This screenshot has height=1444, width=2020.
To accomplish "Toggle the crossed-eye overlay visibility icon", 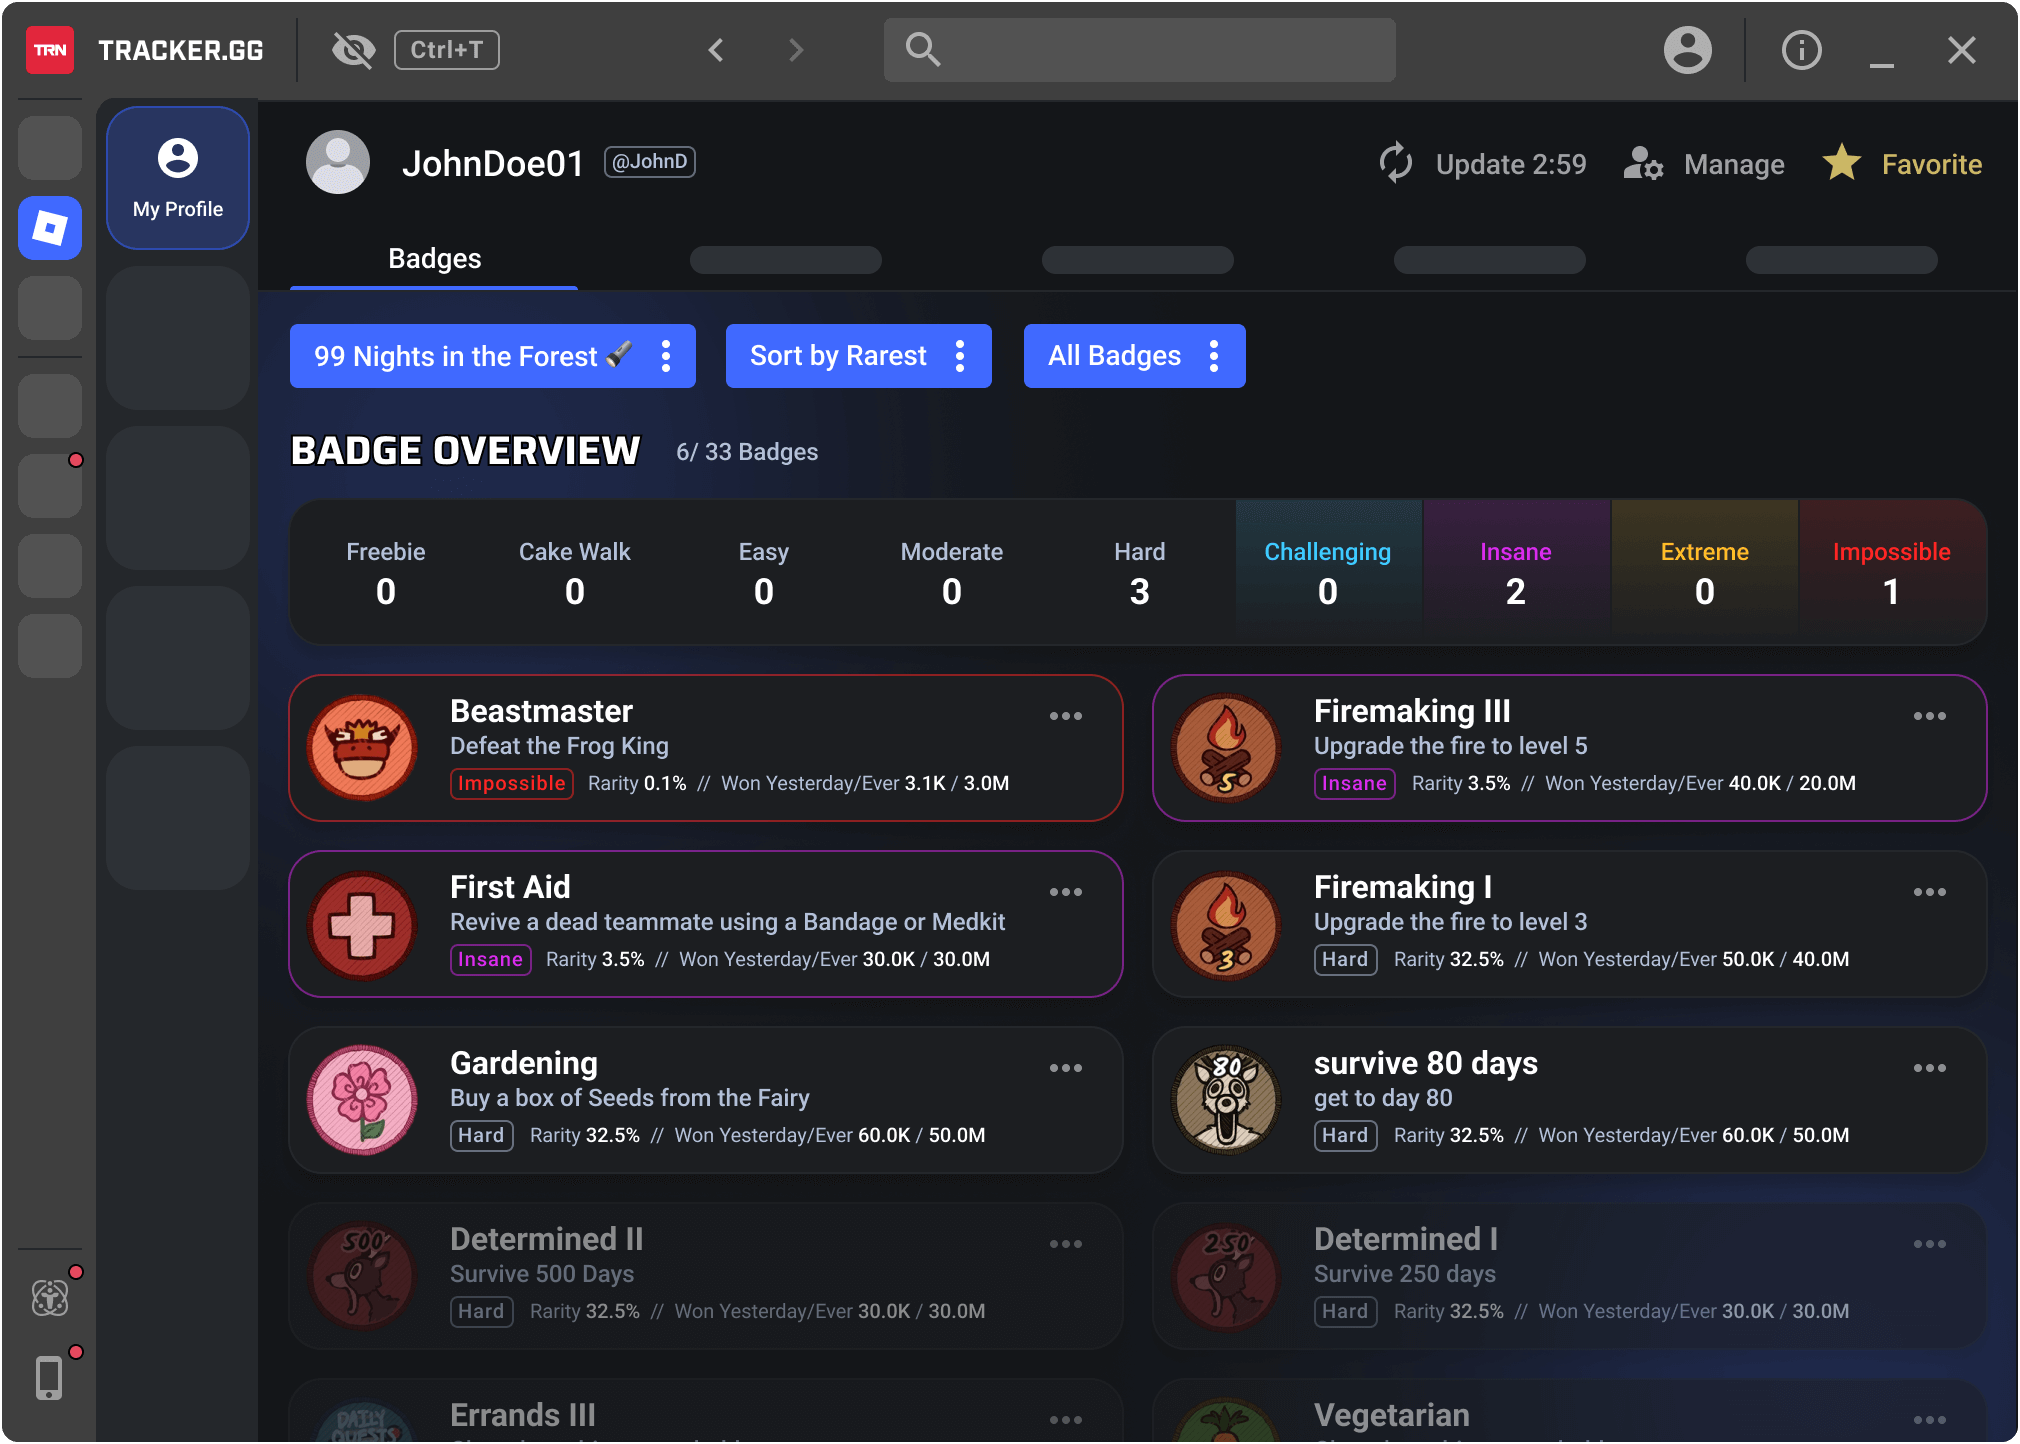I will (353, 50).
